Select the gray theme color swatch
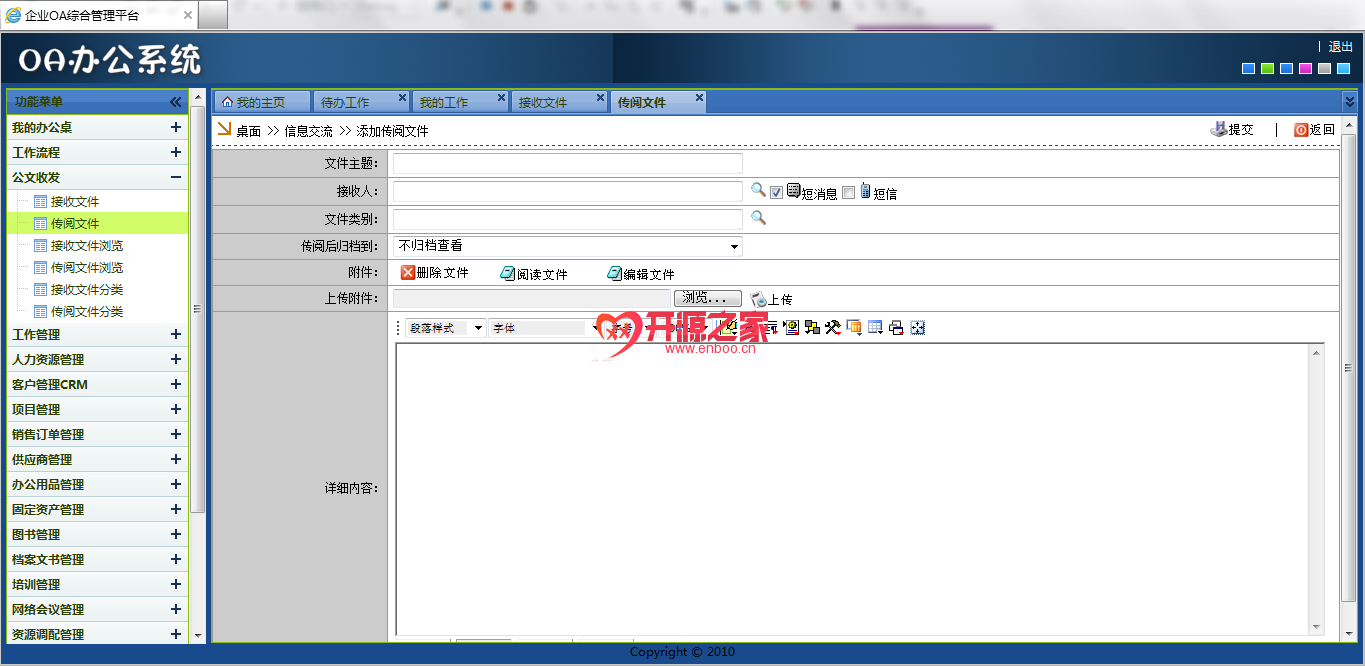Screen dimensions: 1365x666 click(x=1324, y=68)
